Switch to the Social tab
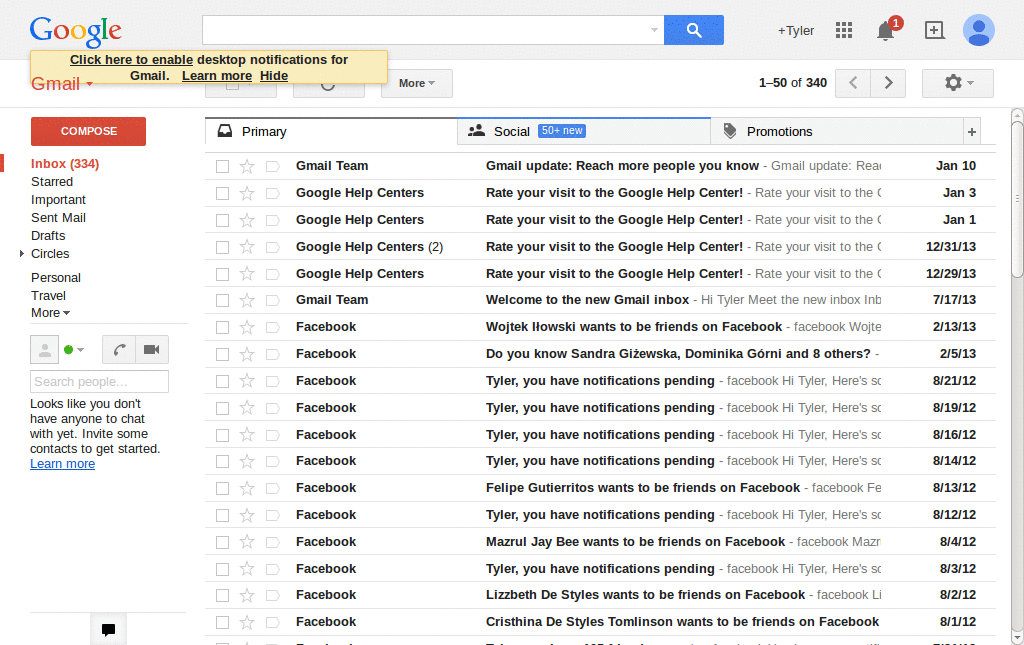1024x645 pixels. point(584,132)
